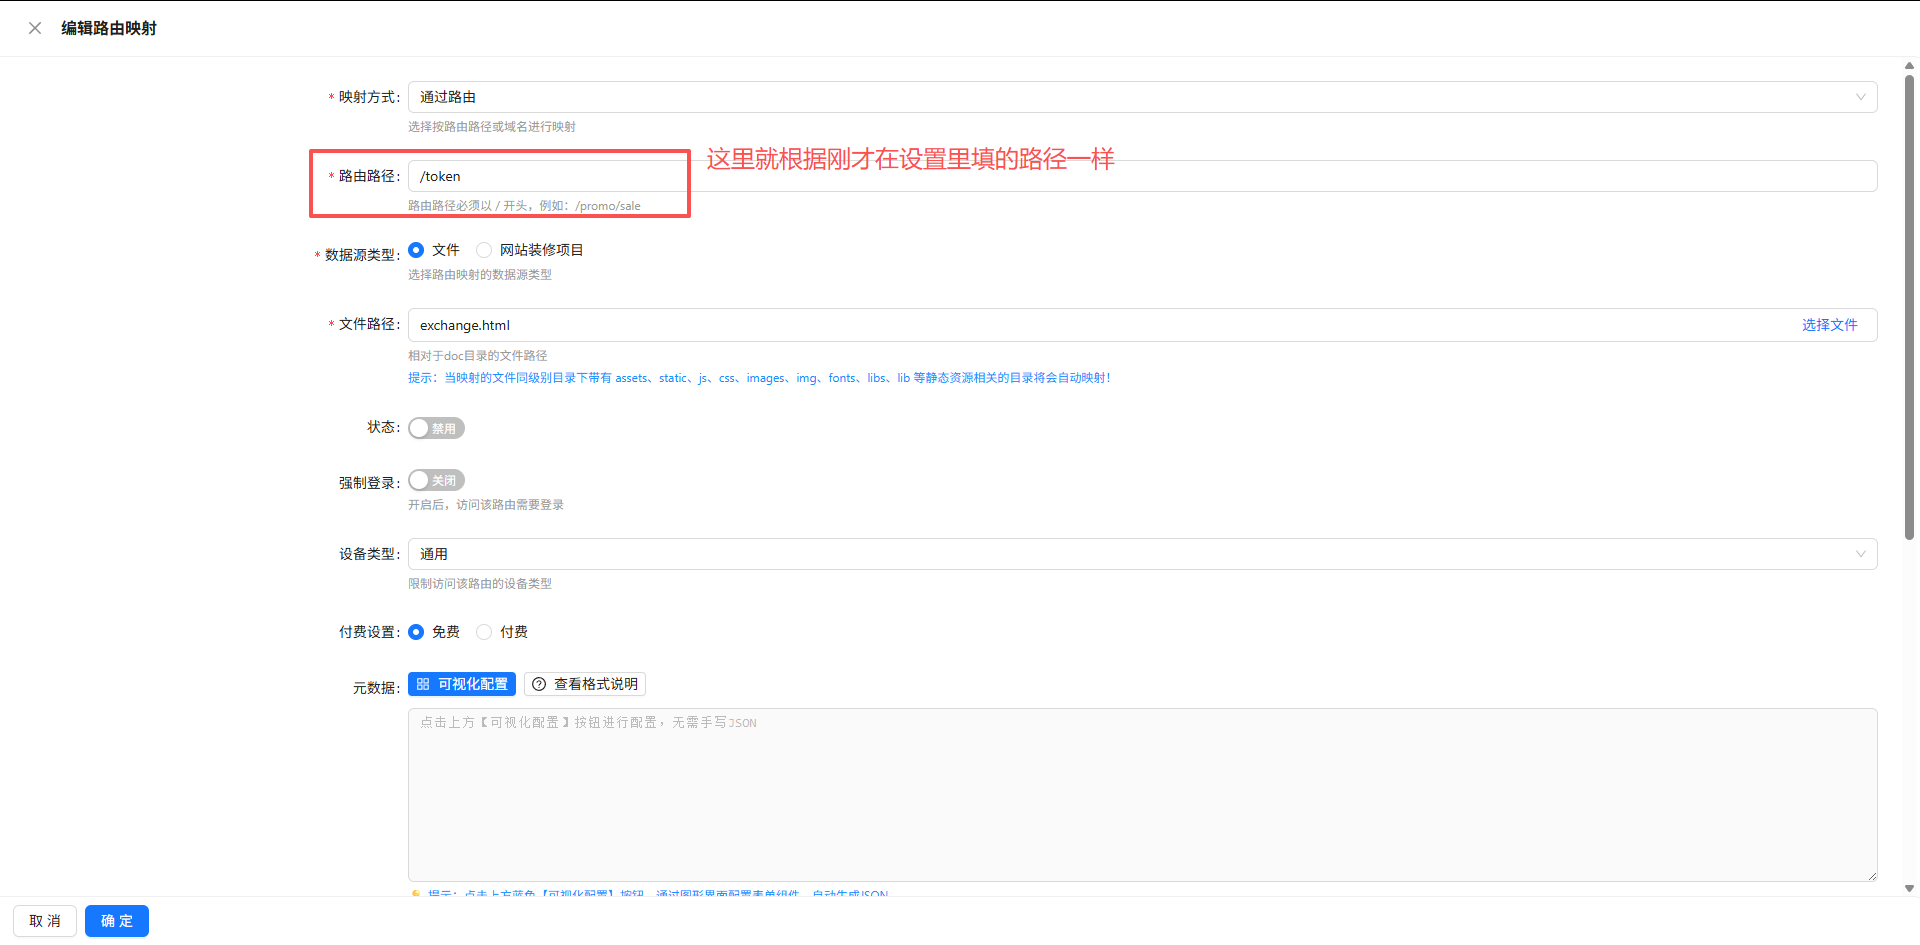Choose the 付费 payment radio
This screenshot has height=945, width=1920.
click(x=485, y=632)
